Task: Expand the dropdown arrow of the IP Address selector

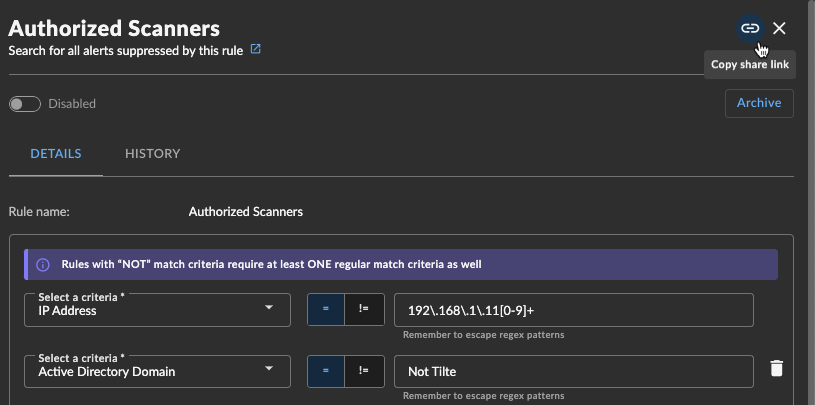Action: point(269,307)
